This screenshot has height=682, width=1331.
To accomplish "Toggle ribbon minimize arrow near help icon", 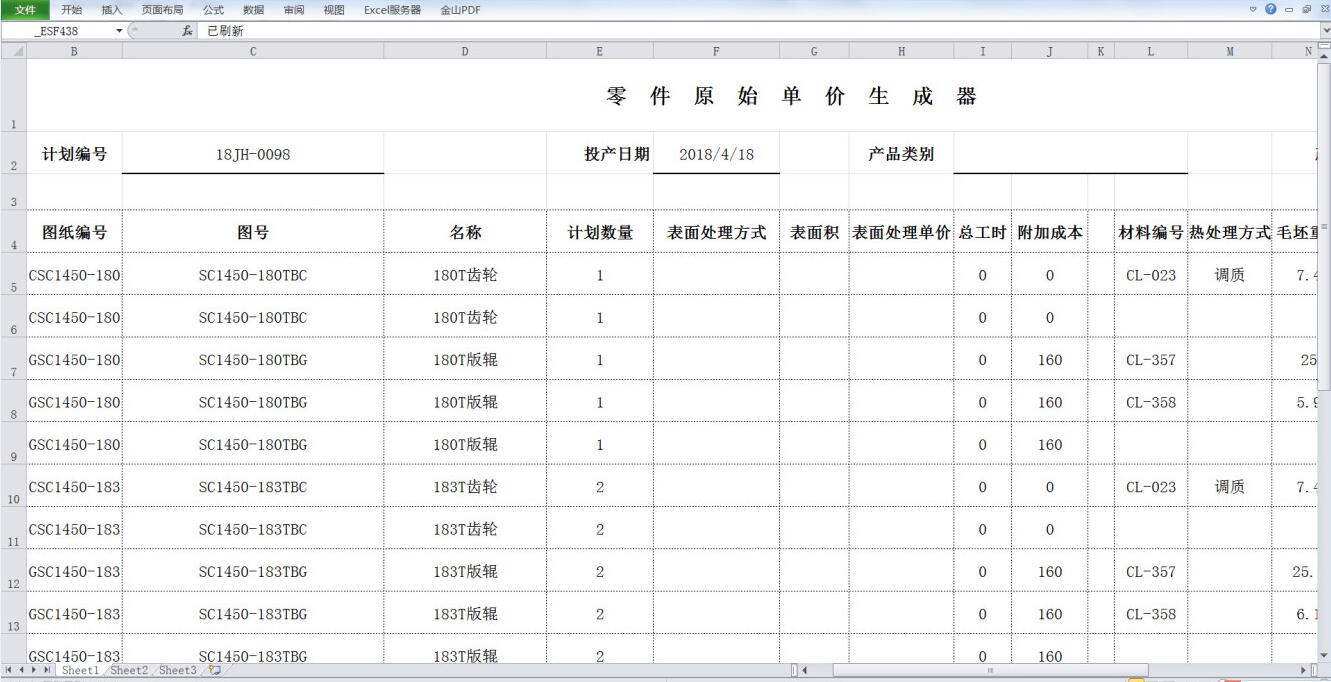I will coord(1255,9).
